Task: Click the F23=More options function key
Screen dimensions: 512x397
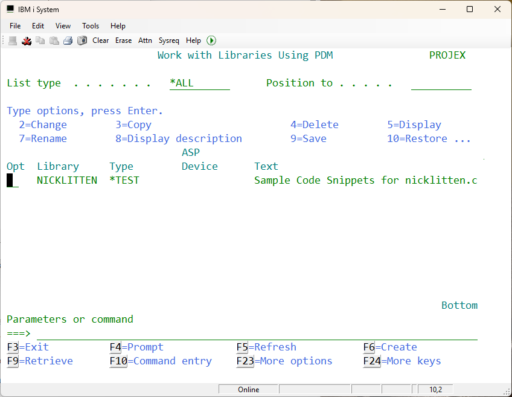Action: point(284,361)
